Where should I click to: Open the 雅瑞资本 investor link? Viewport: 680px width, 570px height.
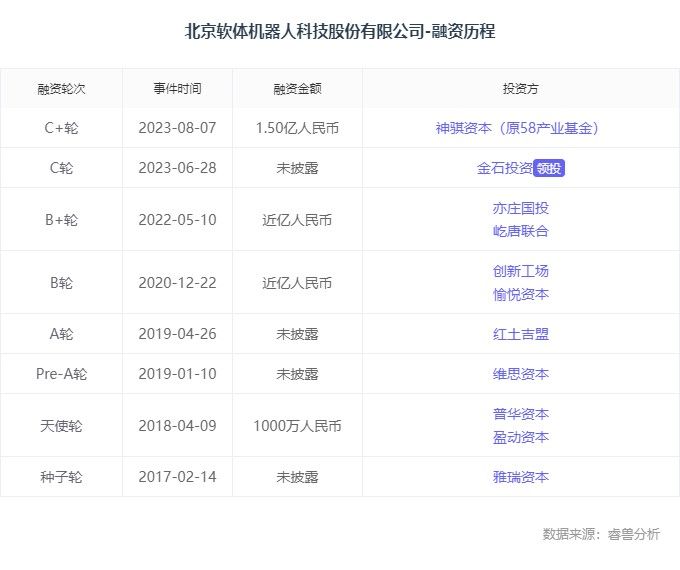coord(520,477)
